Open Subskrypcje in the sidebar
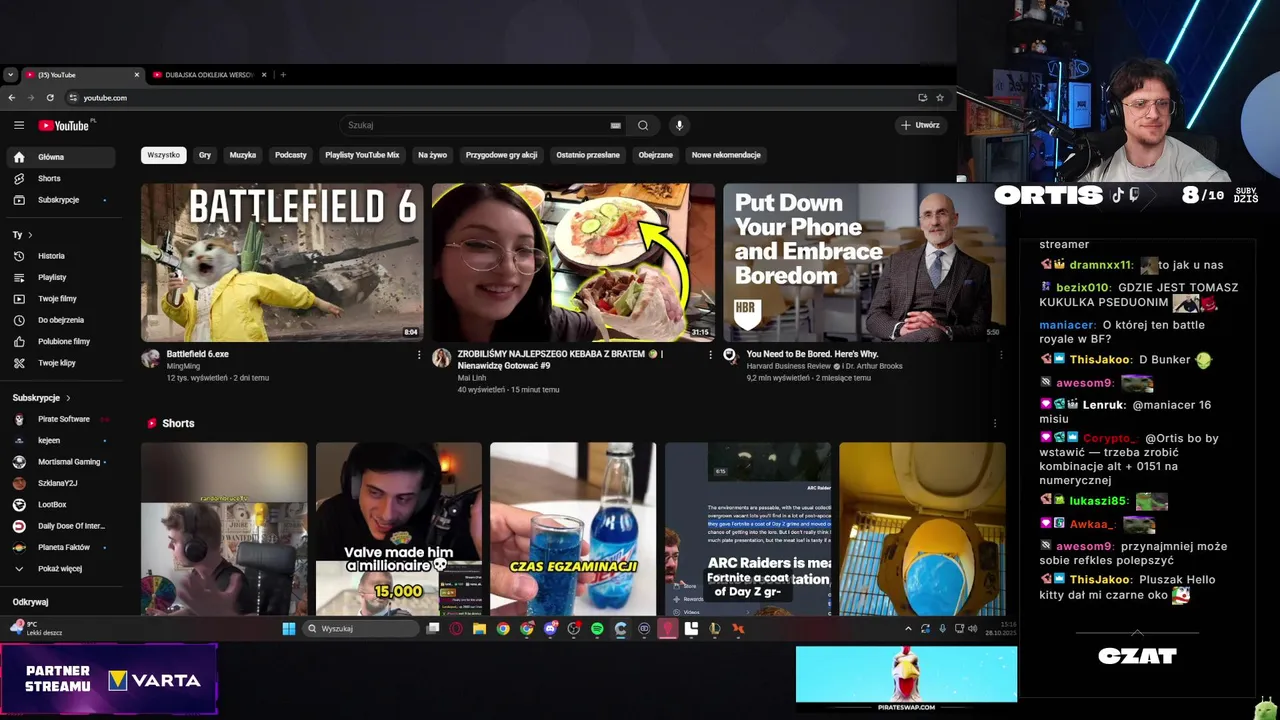 click(60, 200)
